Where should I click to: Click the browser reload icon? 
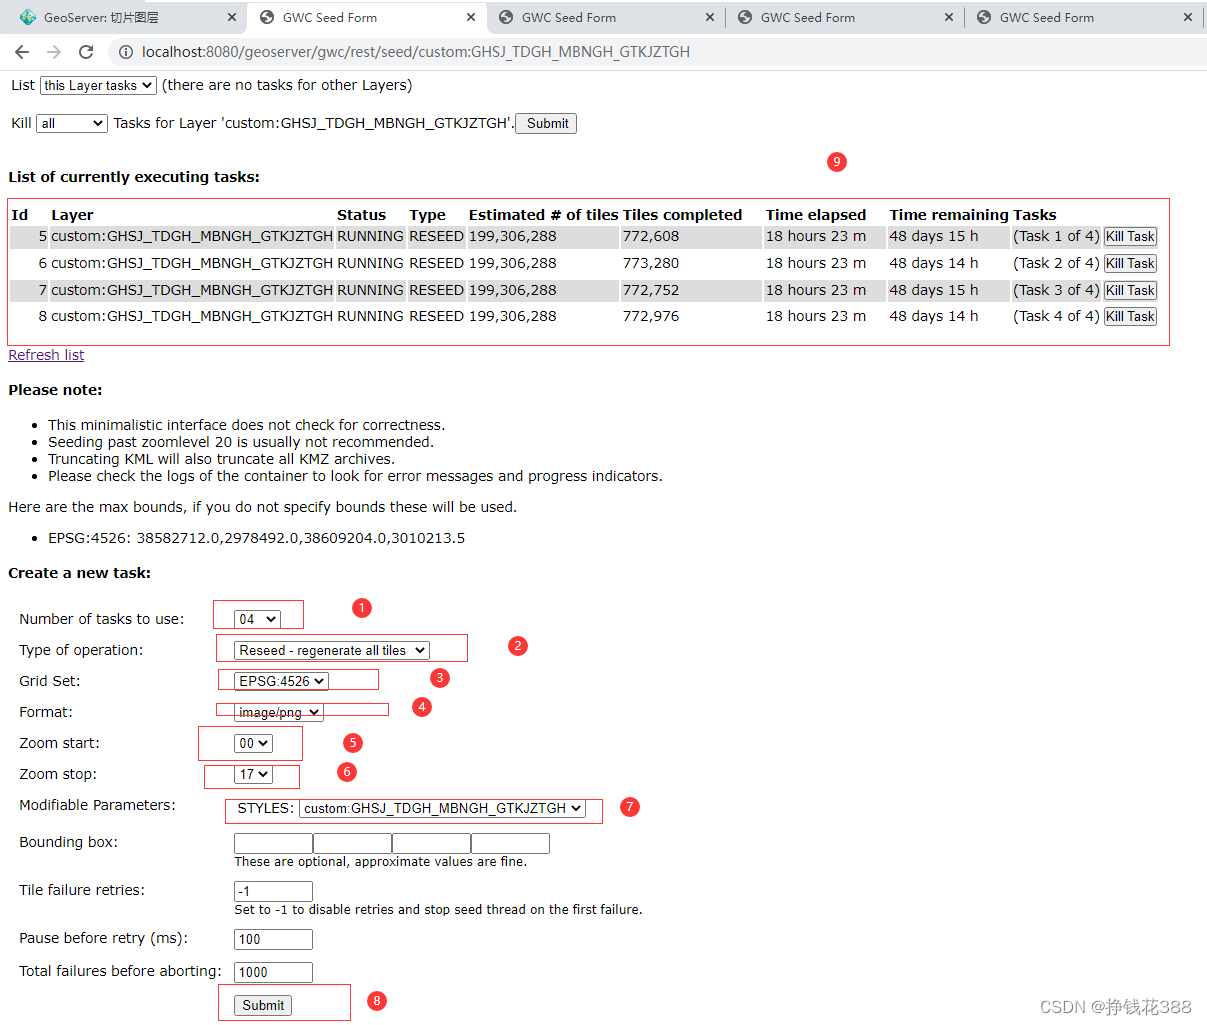85,52
